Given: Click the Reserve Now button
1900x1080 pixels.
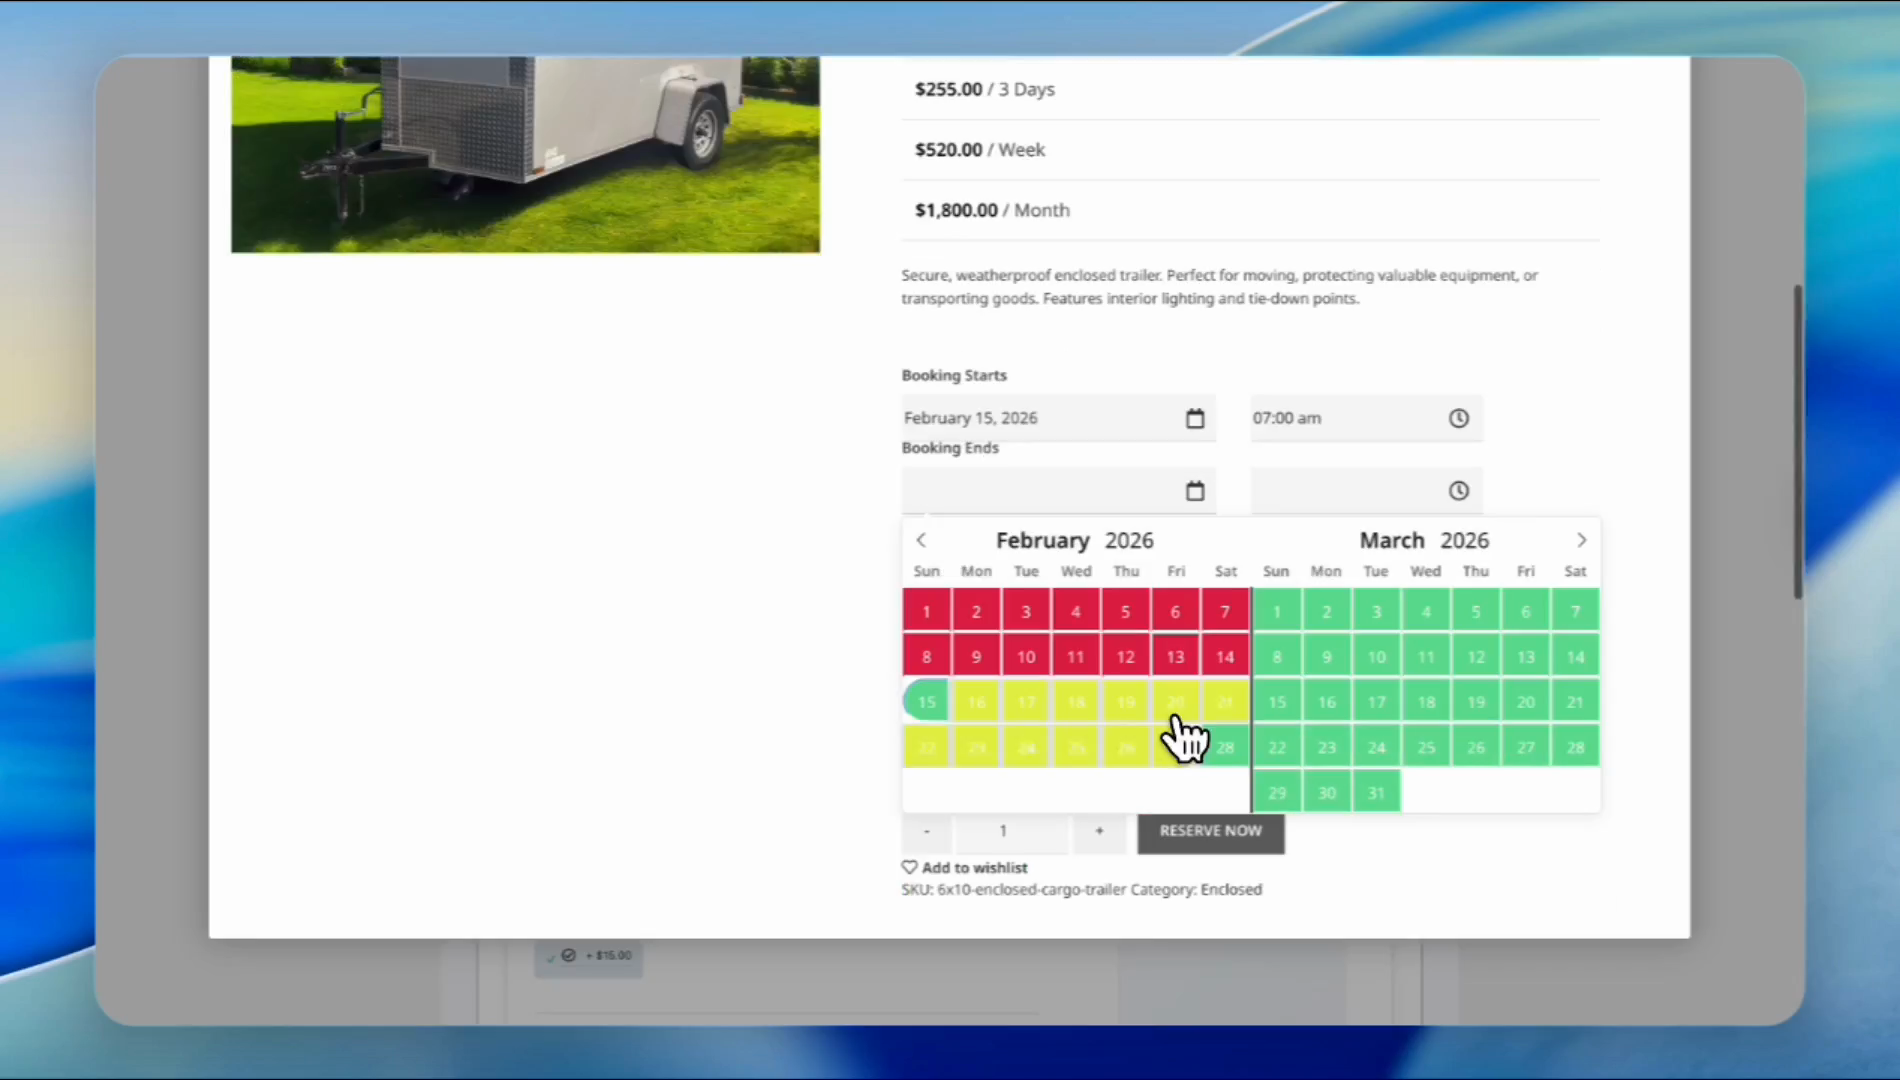Looking at the screenshot, I should click(x=1210, y=831).
